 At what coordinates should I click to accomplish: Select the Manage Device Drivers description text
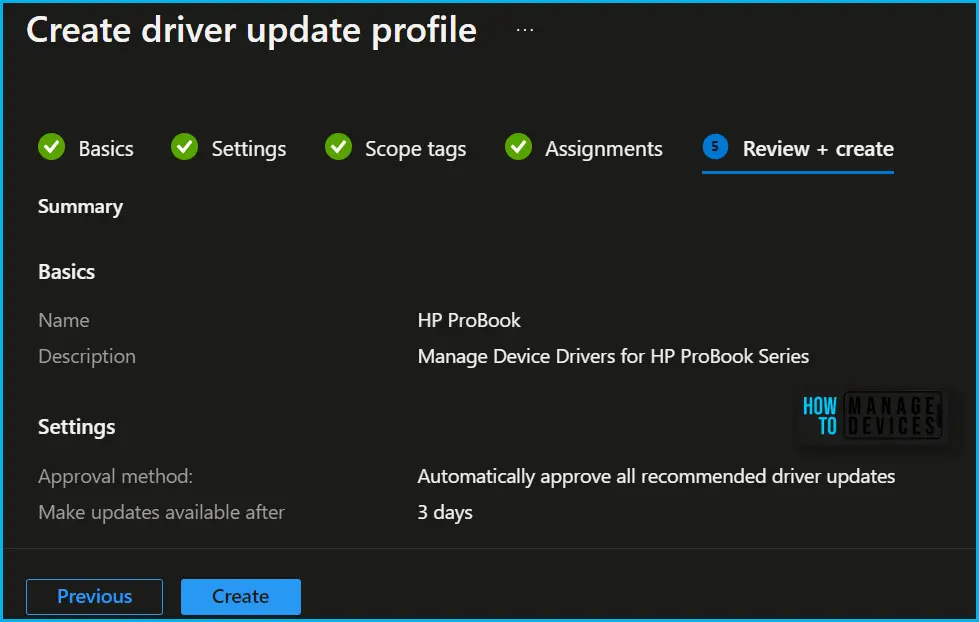tap(613, 357)
